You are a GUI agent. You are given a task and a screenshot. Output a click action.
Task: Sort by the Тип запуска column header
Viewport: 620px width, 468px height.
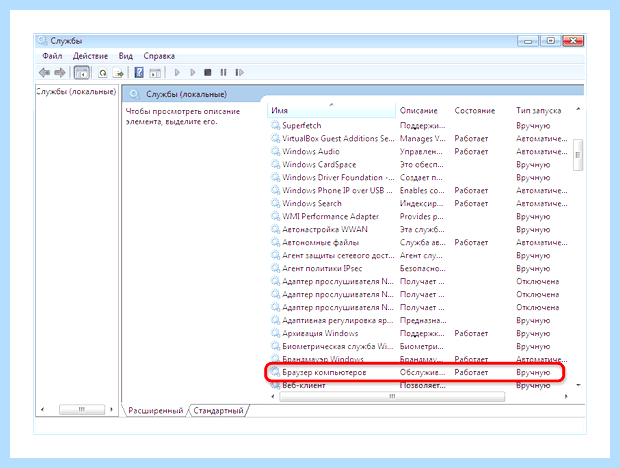539,111
